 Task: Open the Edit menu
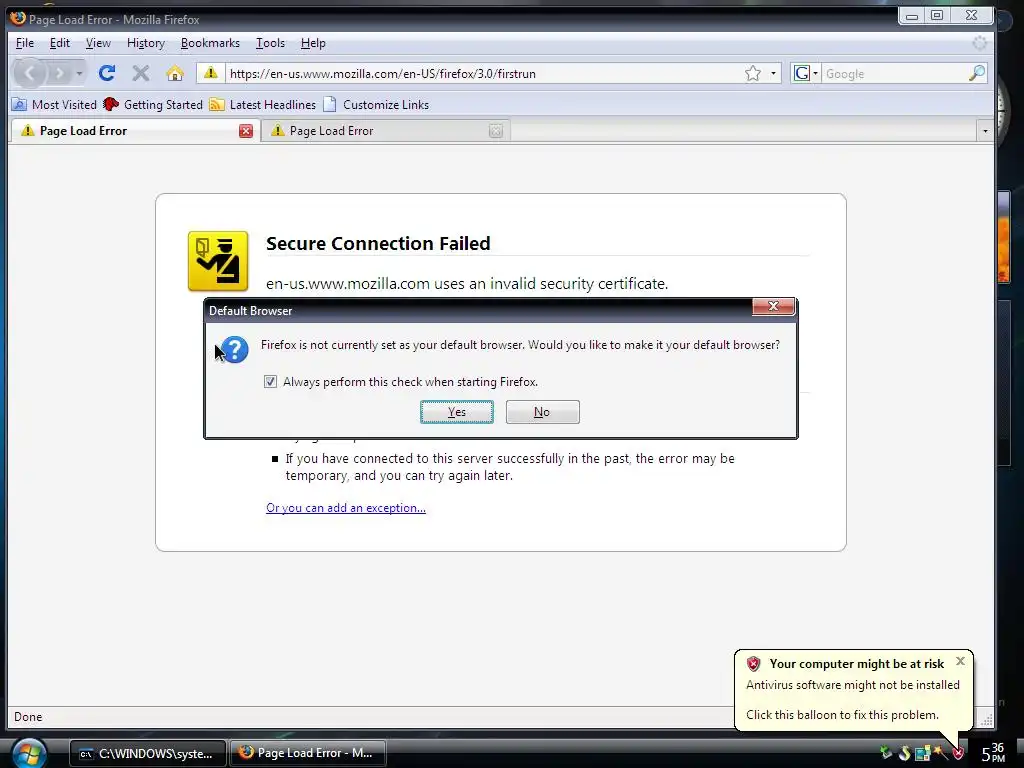59,43
